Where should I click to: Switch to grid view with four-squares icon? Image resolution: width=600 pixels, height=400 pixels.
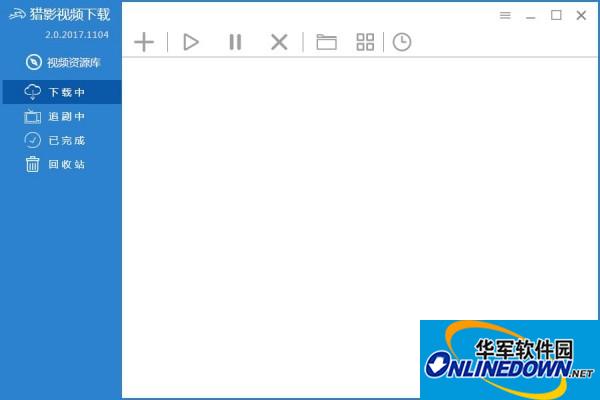click(x=365, y=42)
